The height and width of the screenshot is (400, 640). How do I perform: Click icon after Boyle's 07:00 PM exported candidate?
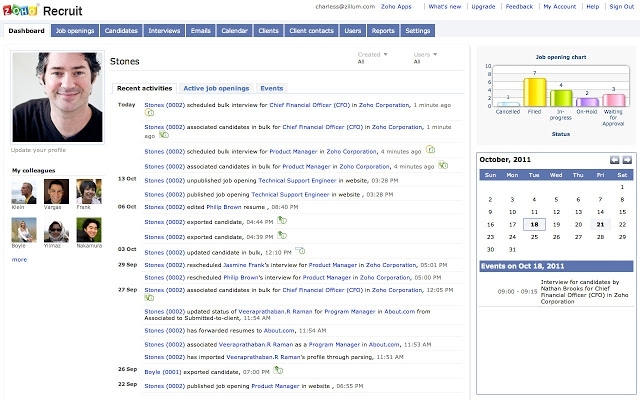278,370
